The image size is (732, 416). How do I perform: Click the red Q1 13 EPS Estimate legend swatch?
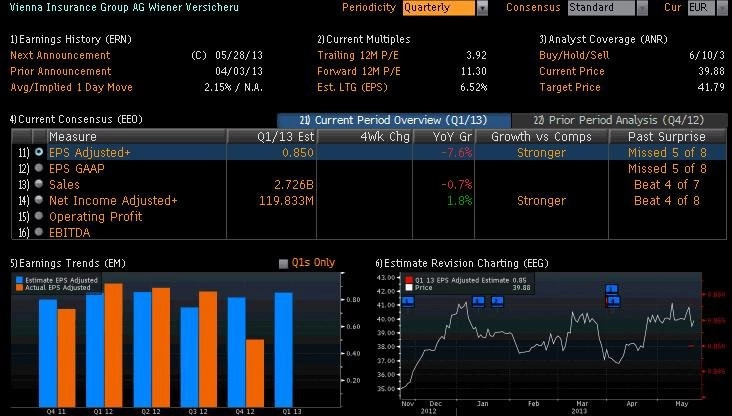(409, 280)
